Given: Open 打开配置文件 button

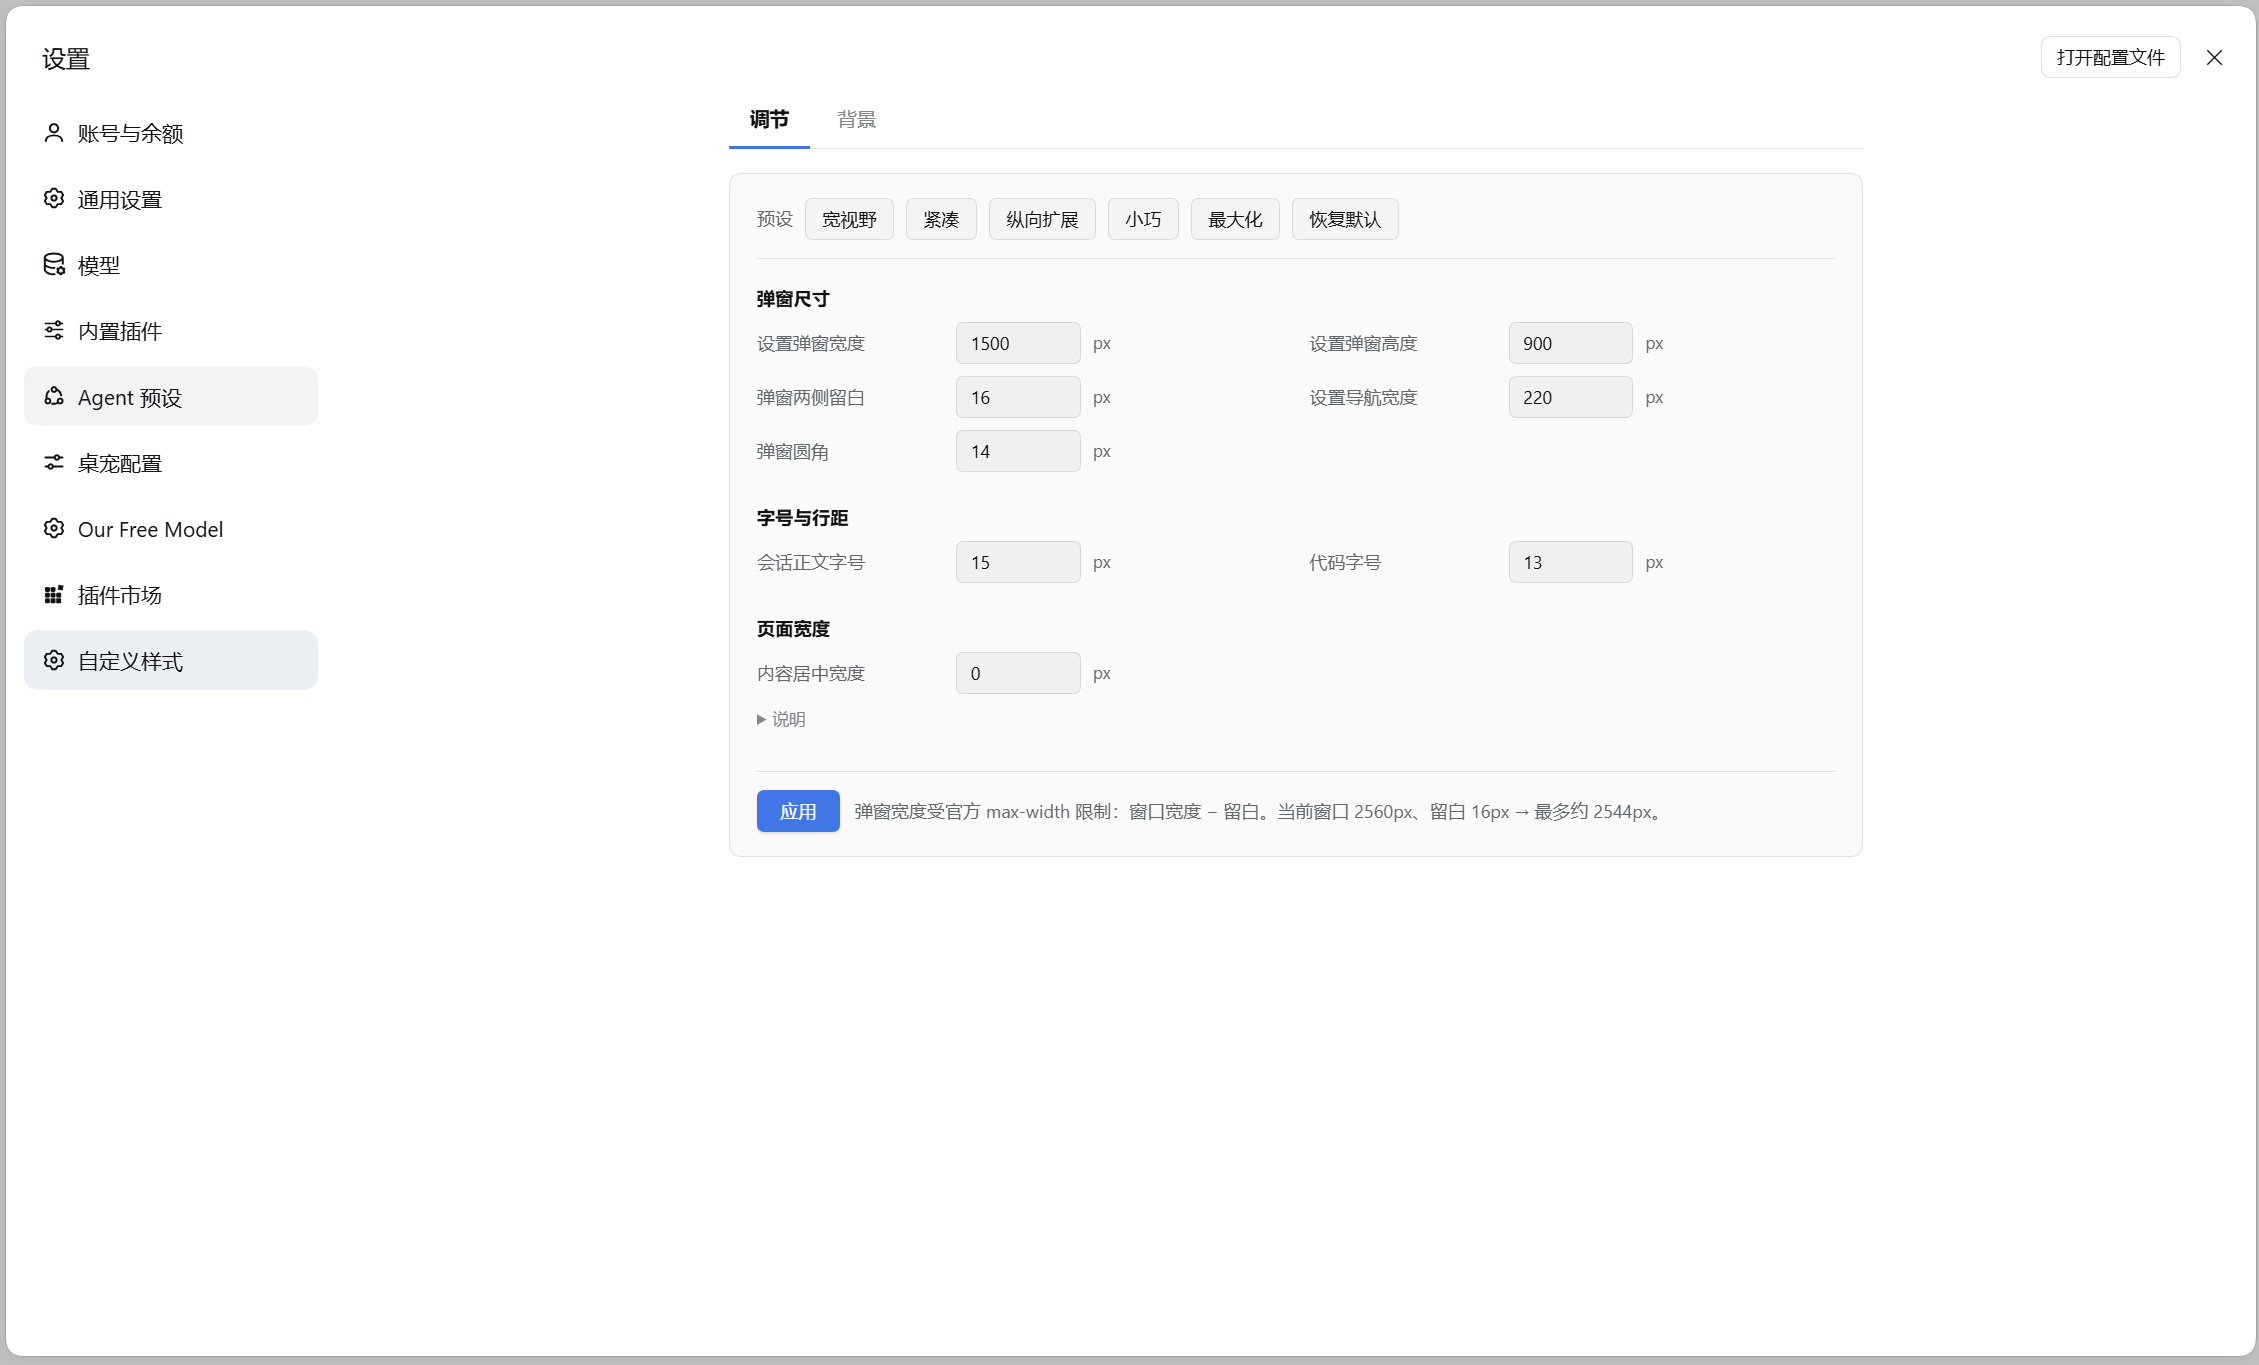Looking at the screenshot, I should (x=2110, y=58).
